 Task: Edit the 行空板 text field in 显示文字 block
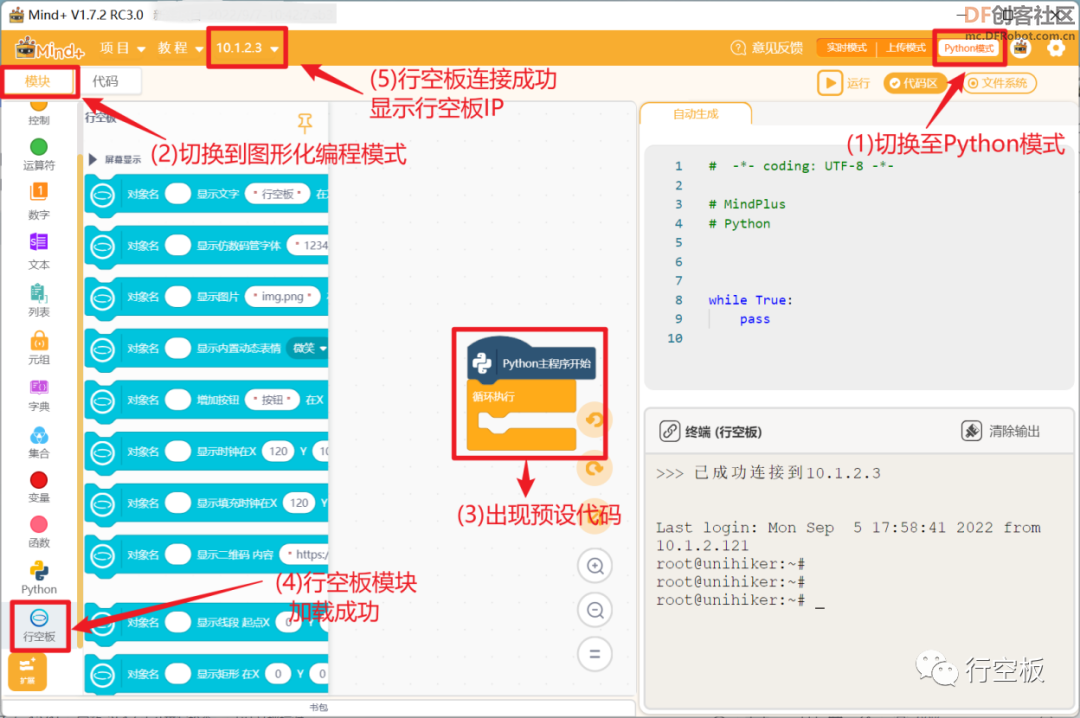tap(278, 194)
